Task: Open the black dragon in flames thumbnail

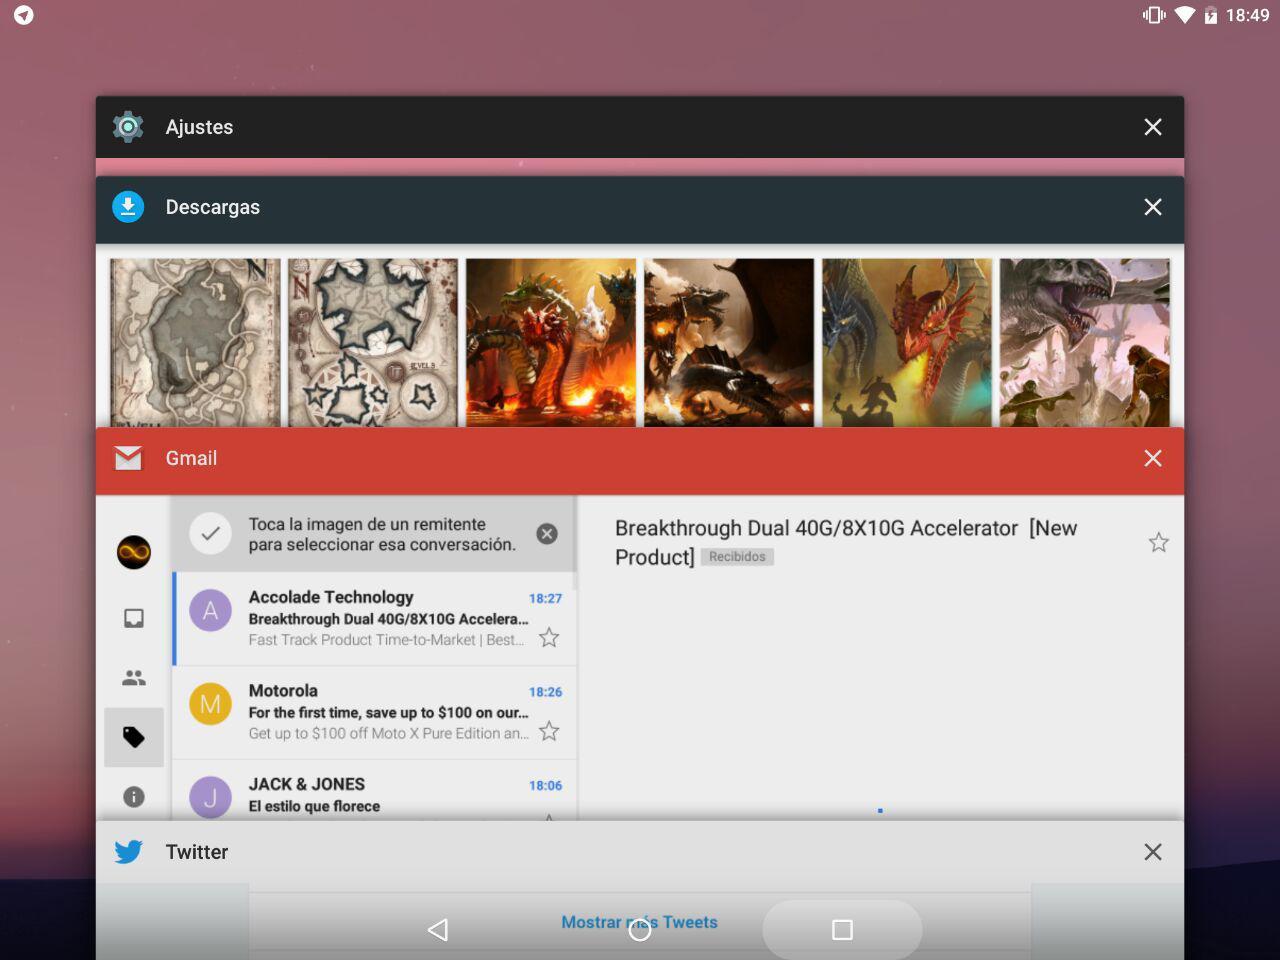Action: pos(729,343)
